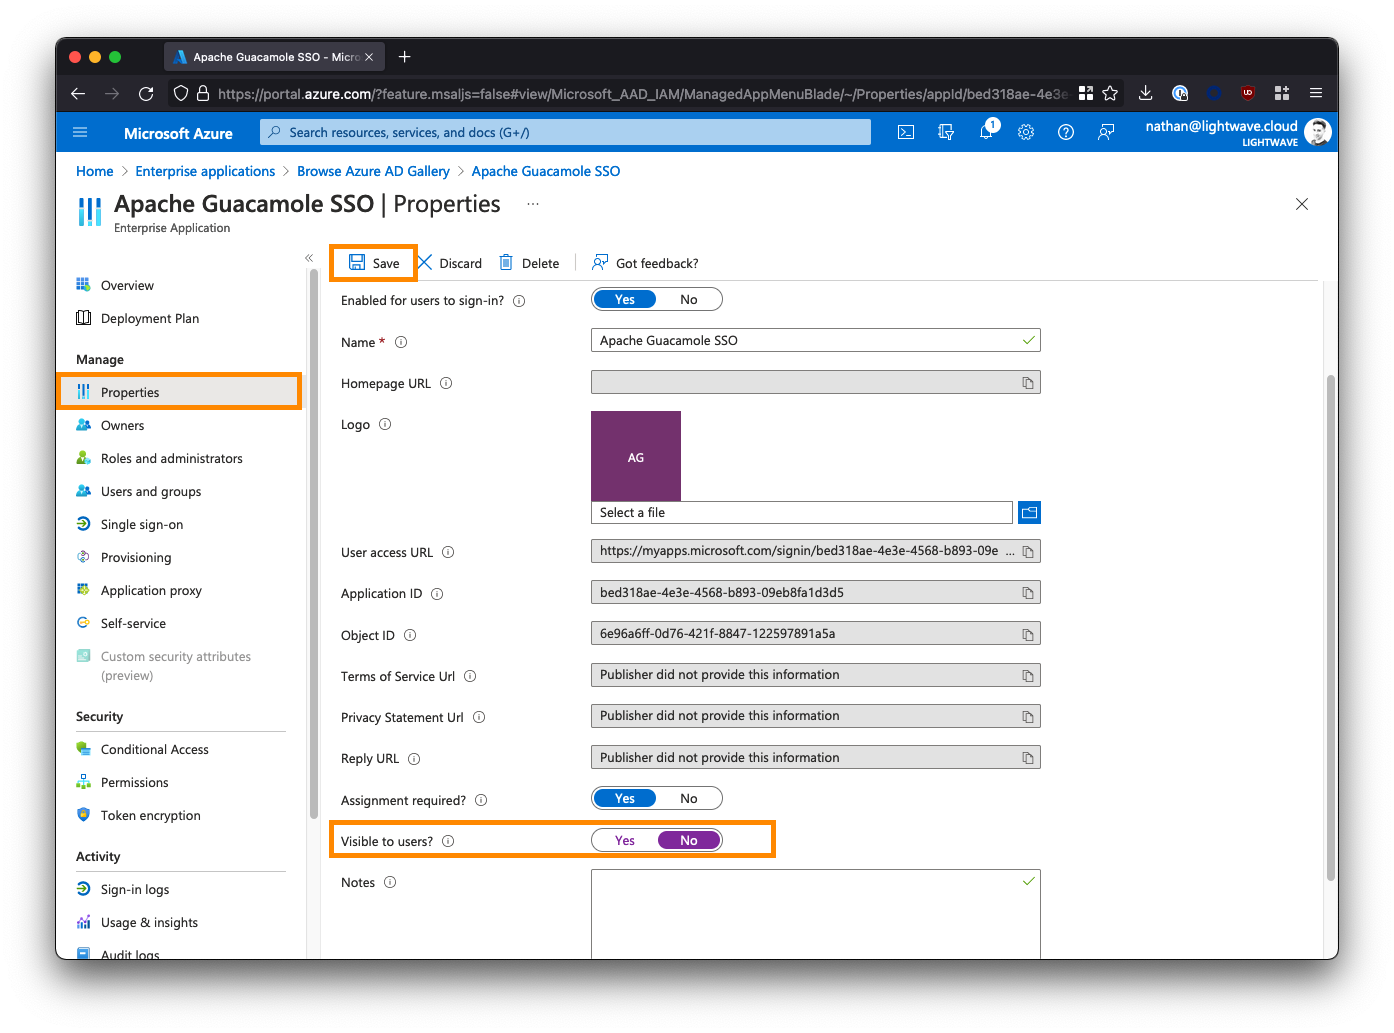Click the Save button
Viewport: 1394px width, 1033px height.
(x=374, y=263)
